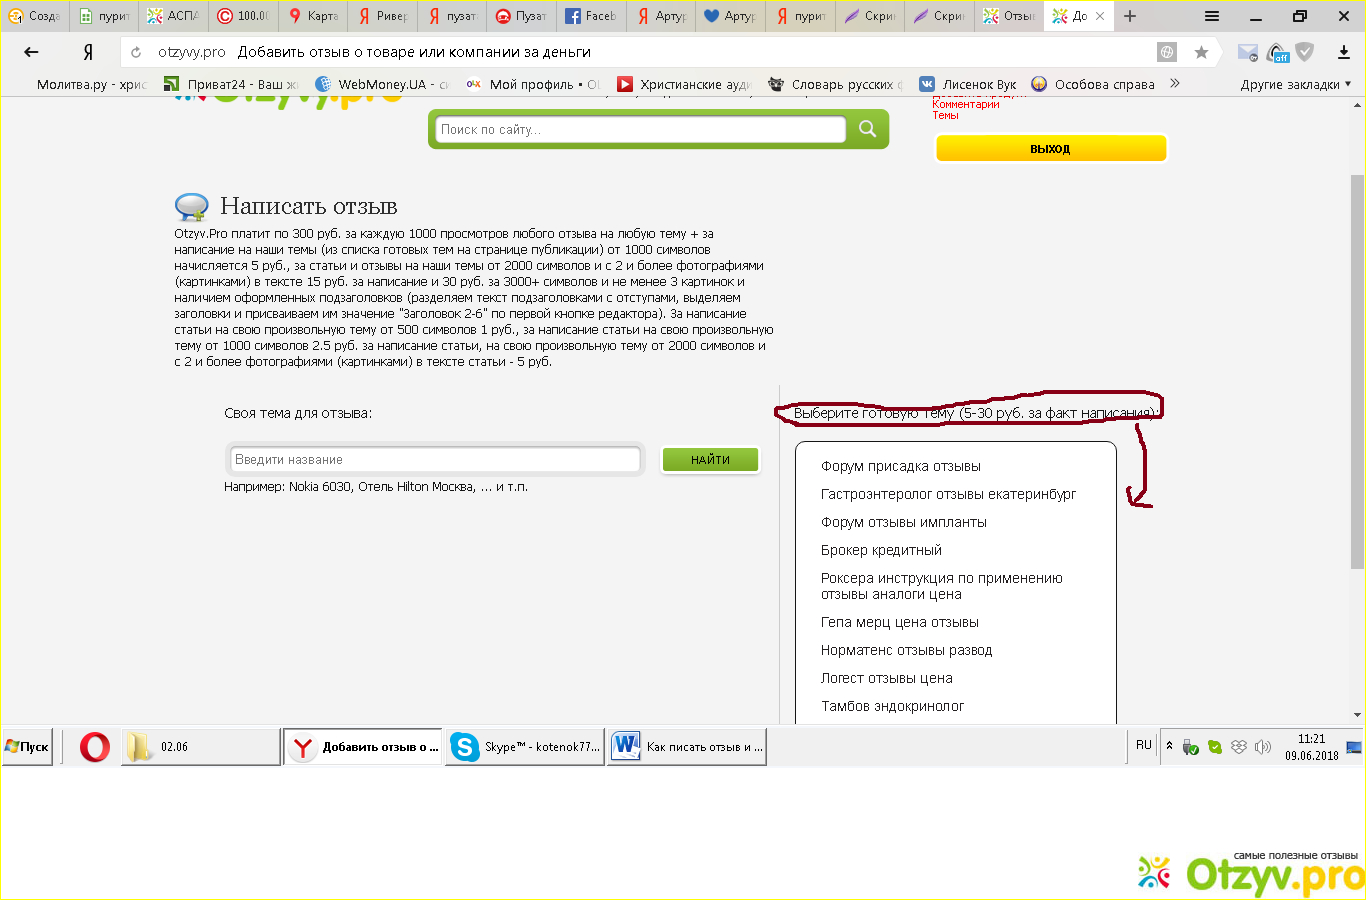
Task: Open the browser downloads icon
Action: (x=1343, y=52)
